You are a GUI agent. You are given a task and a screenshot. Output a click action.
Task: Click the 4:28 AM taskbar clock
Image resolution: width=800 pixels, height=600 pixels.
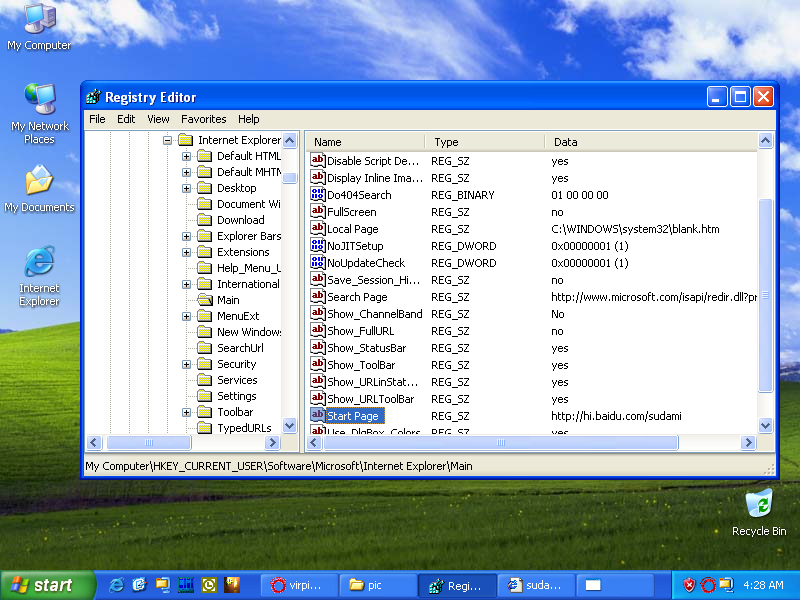[763, 585]
